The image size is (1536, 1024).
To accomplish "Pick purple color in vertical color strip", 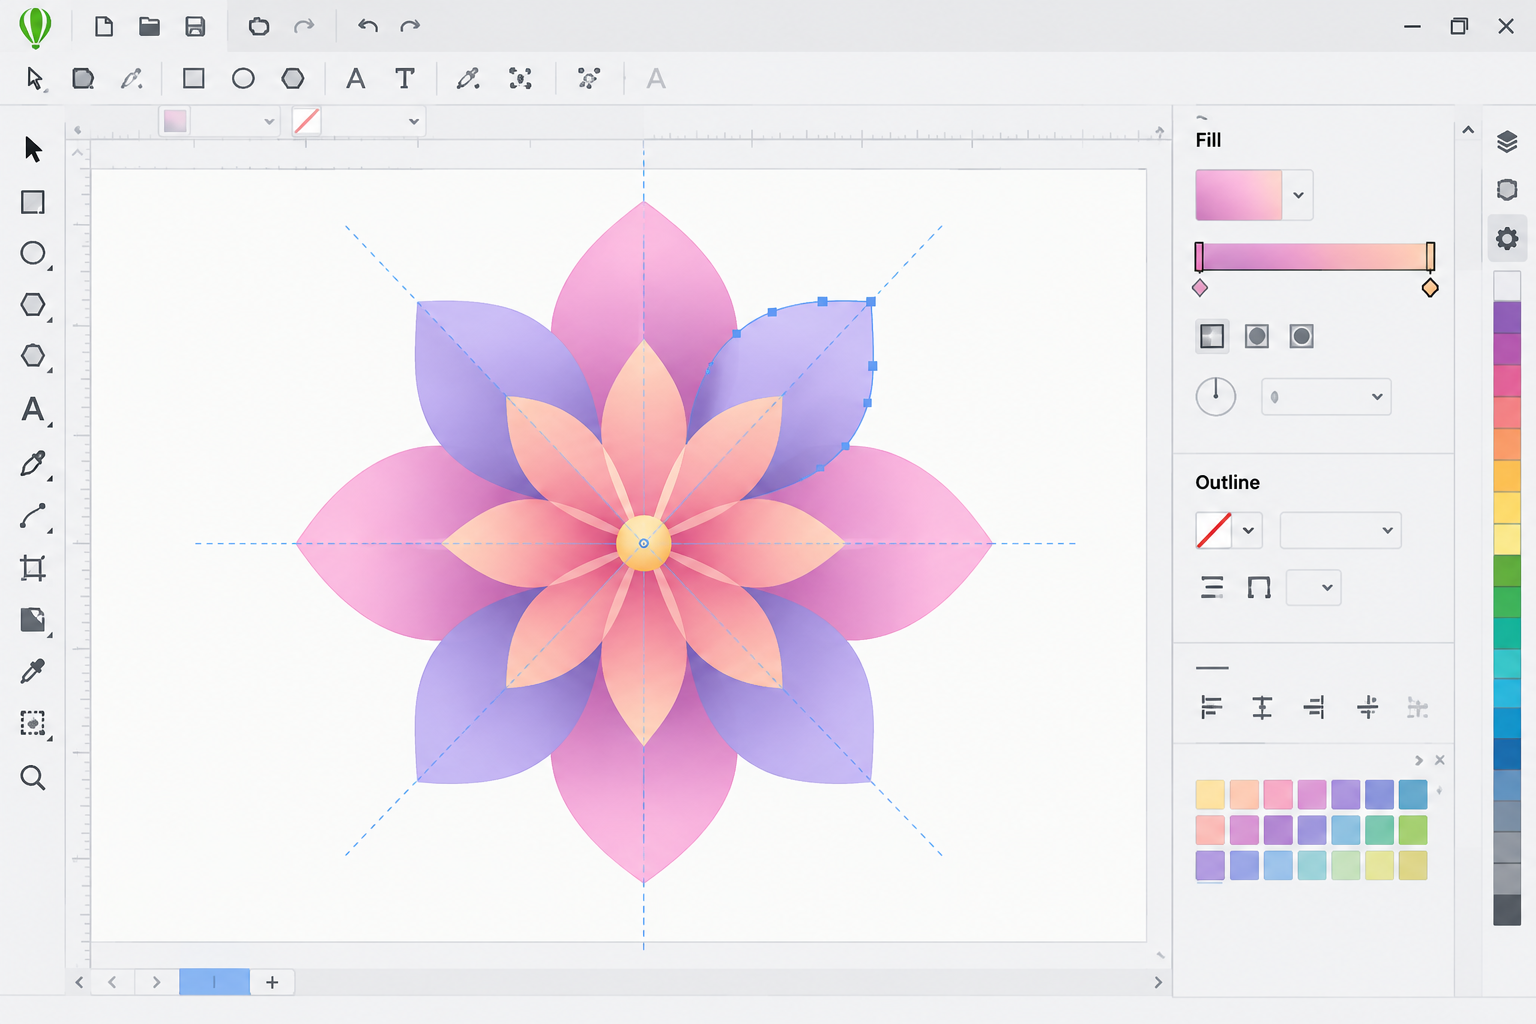I will (x=1507, y=317).
